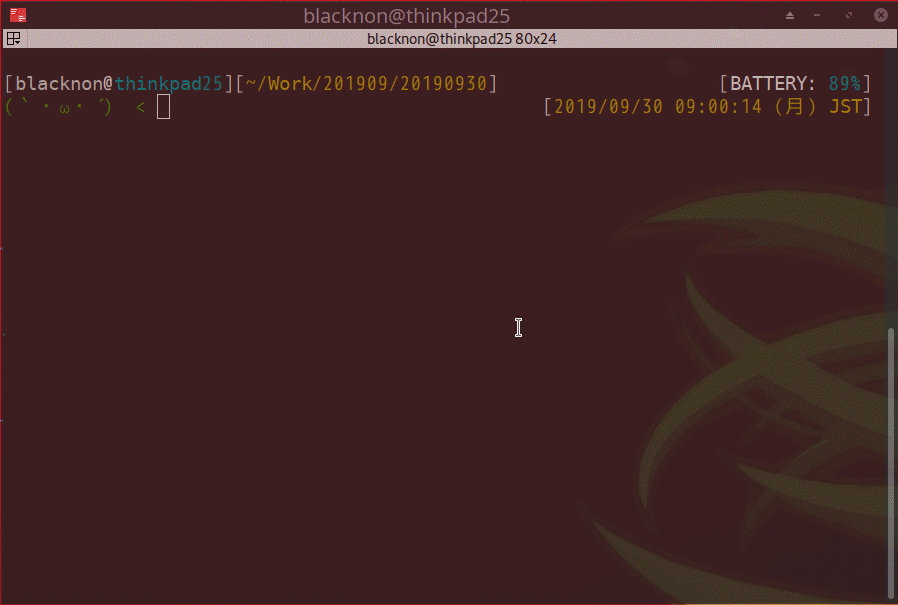The width and height of the screenshot is (898, 605).
Task: Click the kaomoji face in the prompt
Action: [x=58, y=107]
